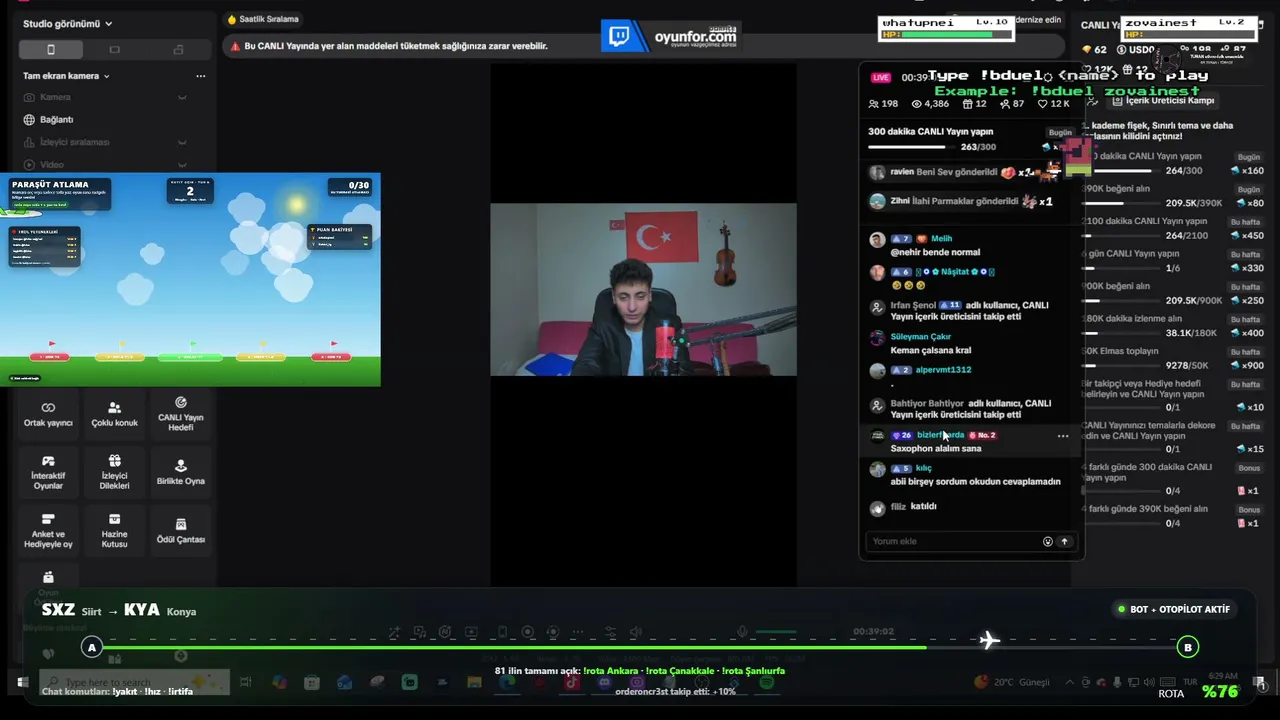Click the 4,386 views eye icon
This screenshot has height=720, width=1280.
pyautogui.click(x=916, y=104)
